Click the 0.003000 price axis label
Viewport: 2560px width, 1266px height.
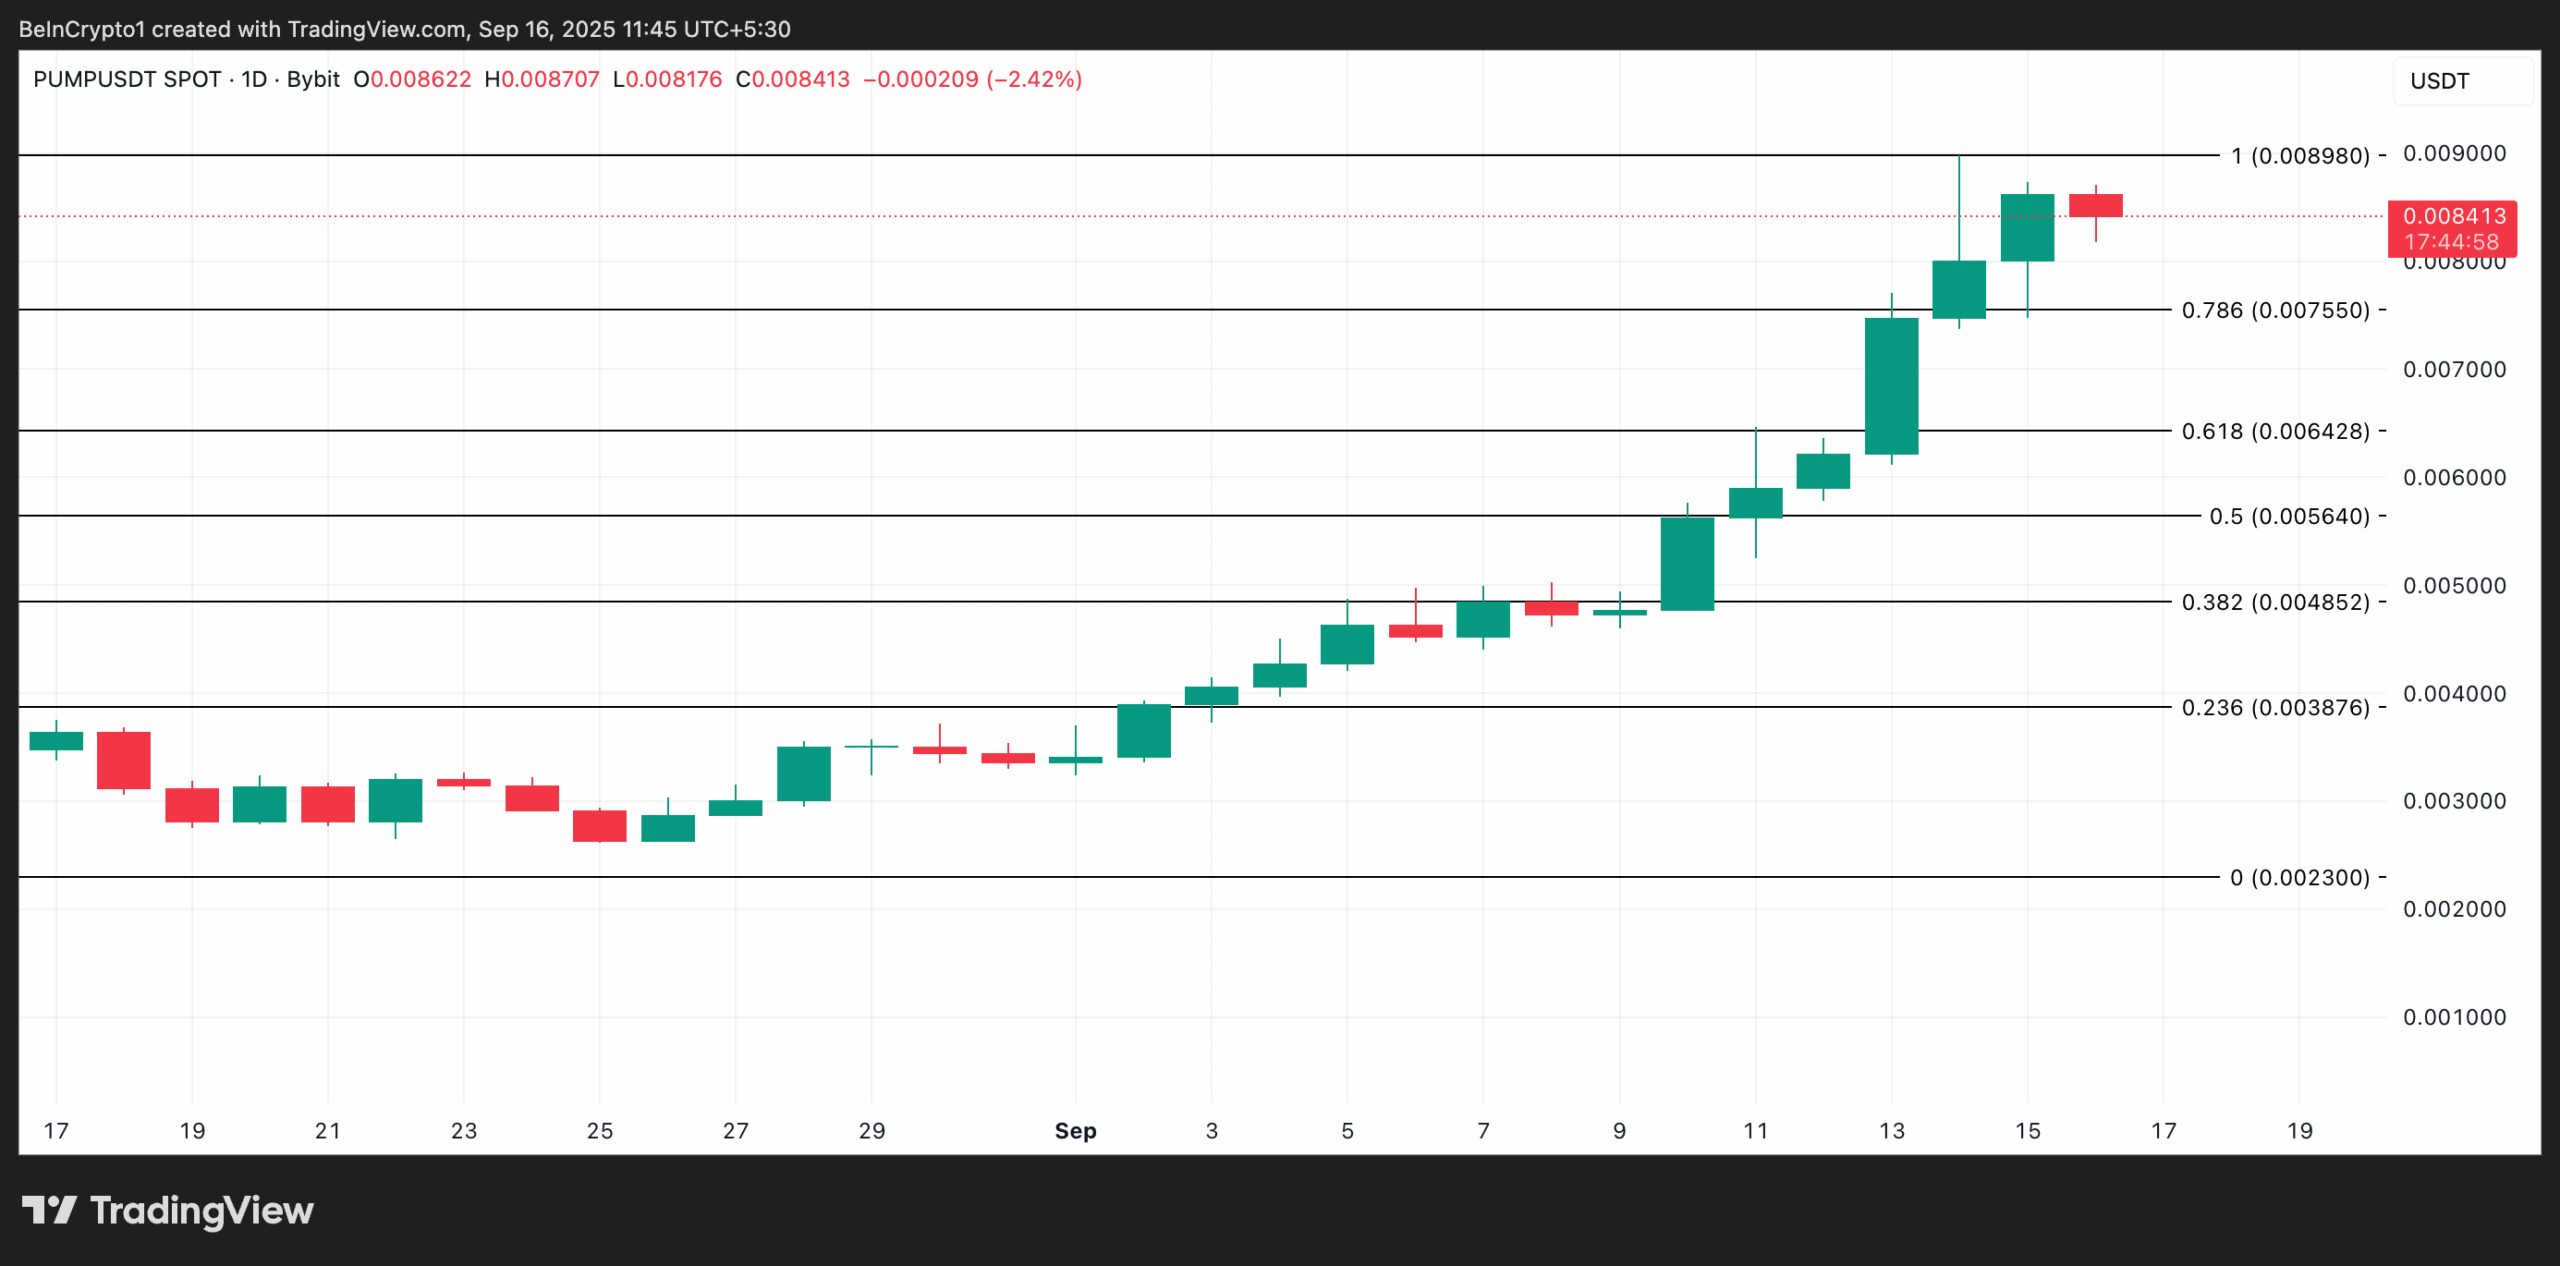coord(2454,801)
